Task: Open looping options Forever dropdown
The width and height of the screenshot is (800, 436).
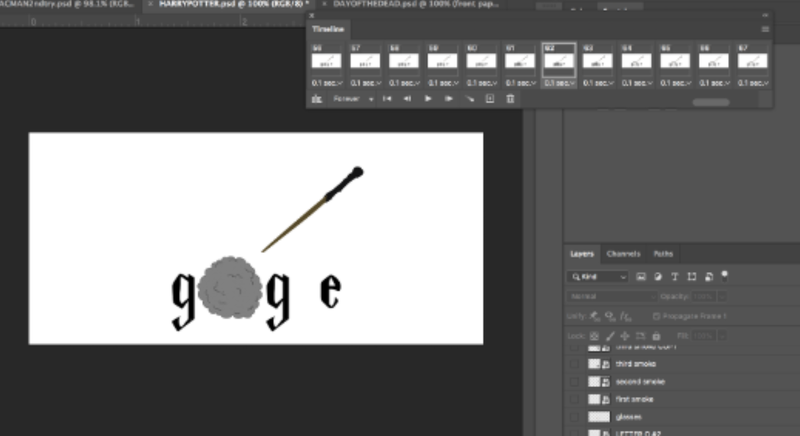Action: pyautogui.click(x=353, y=99)
